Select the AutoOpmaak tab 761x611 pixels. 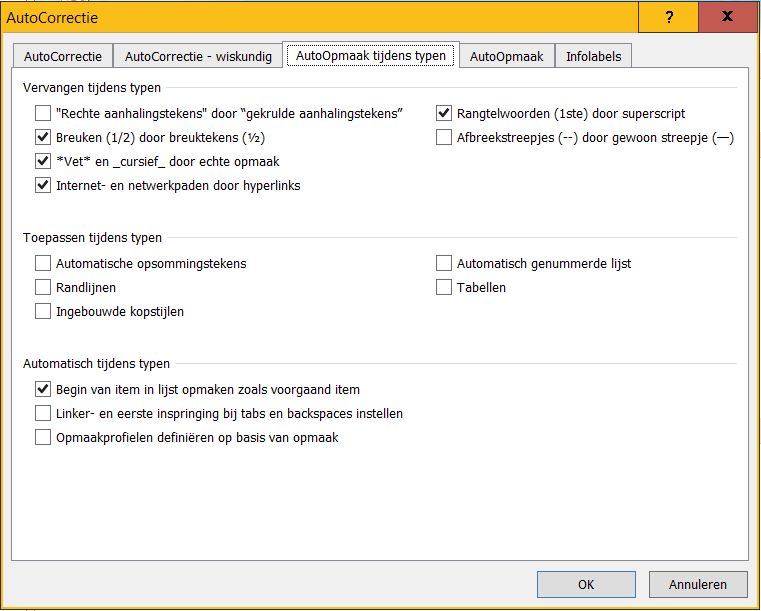point(506,57)
